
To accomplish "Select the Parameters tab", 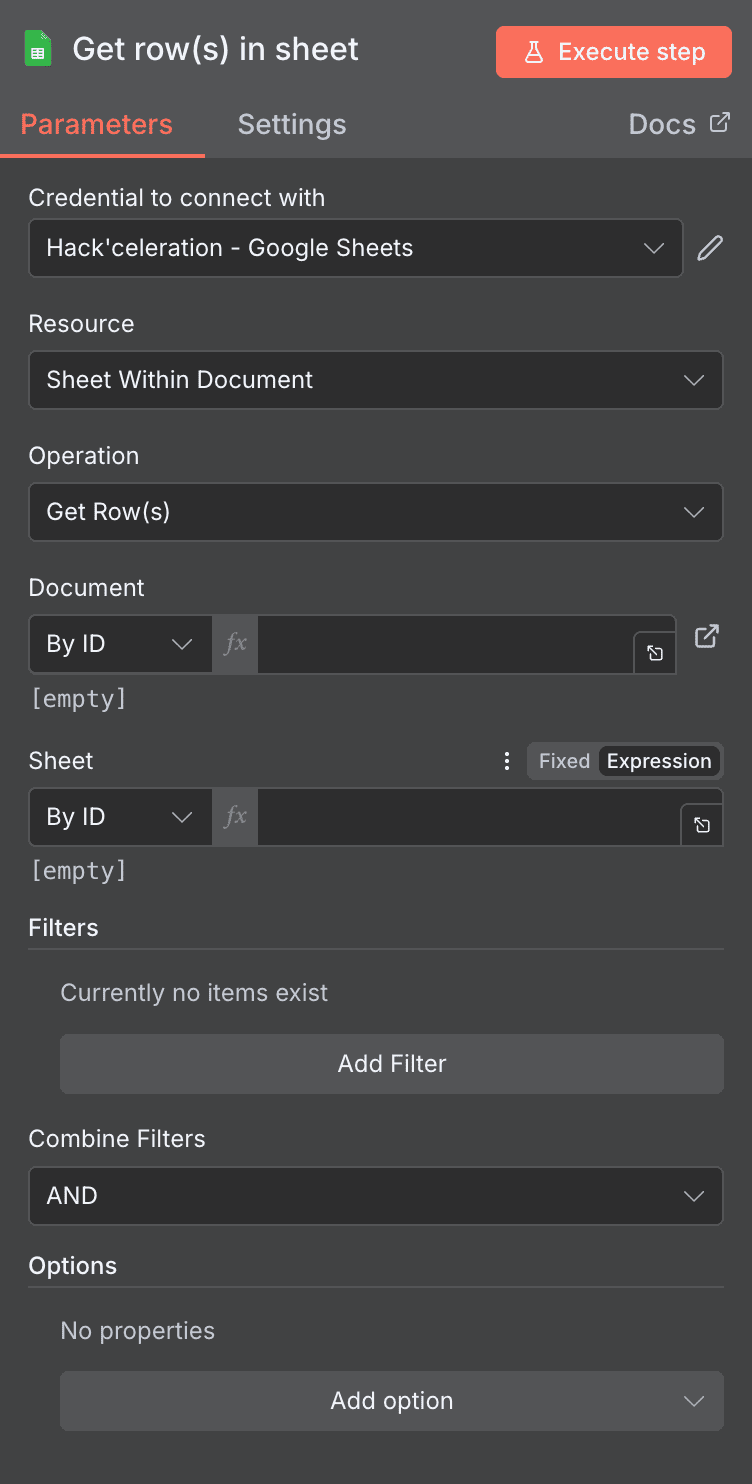I will (x=95, y=124).
